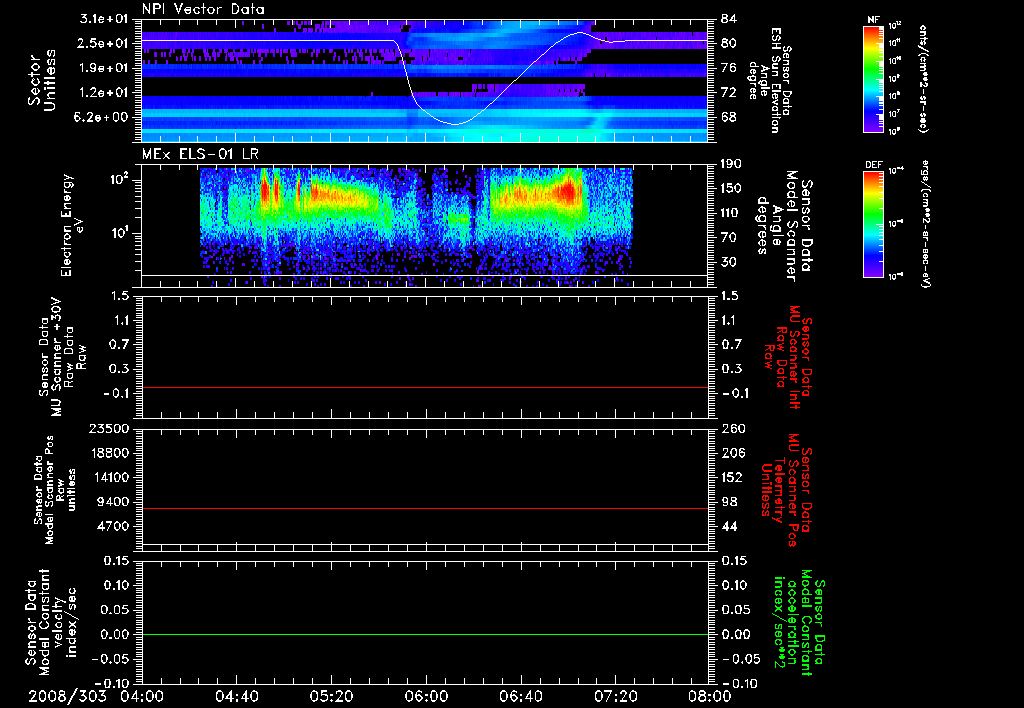The height and width of the screenshot is (708, 1024).
Task: Click the '260' telemetry tick value
Action: [732, 428]
